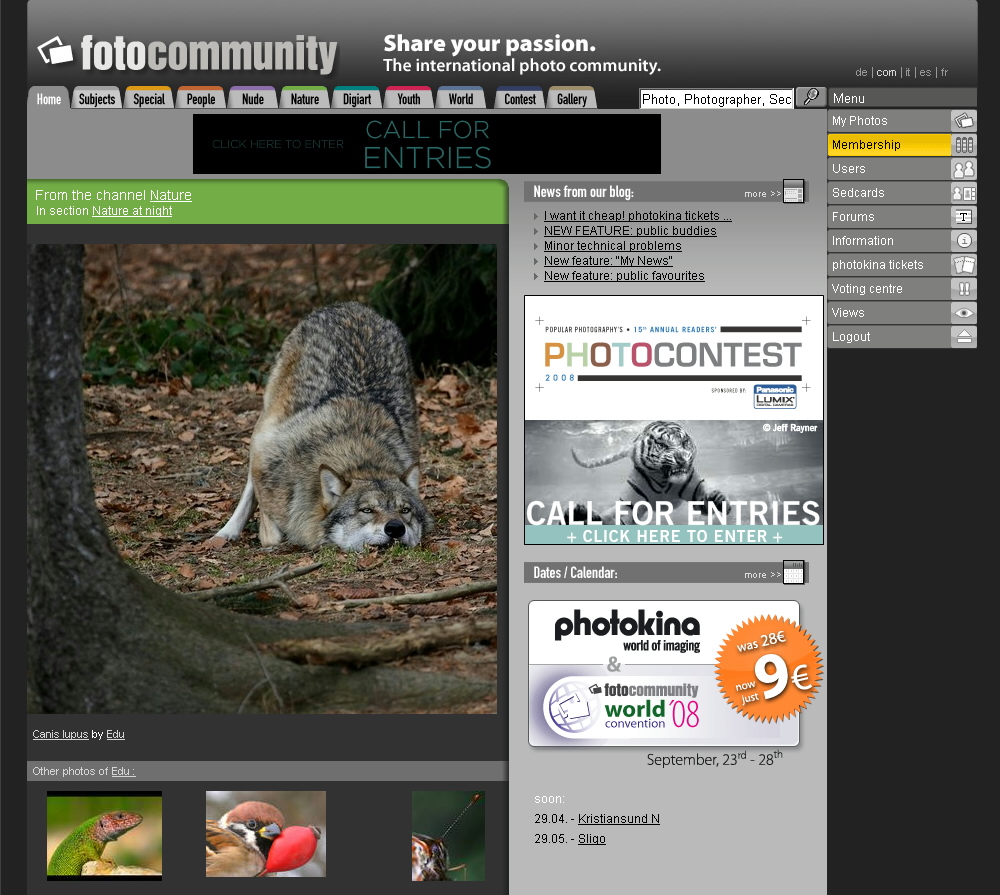Open Edu link in Other photos heading
This screenshot has width=1000, height=895.
coord(123,771)
